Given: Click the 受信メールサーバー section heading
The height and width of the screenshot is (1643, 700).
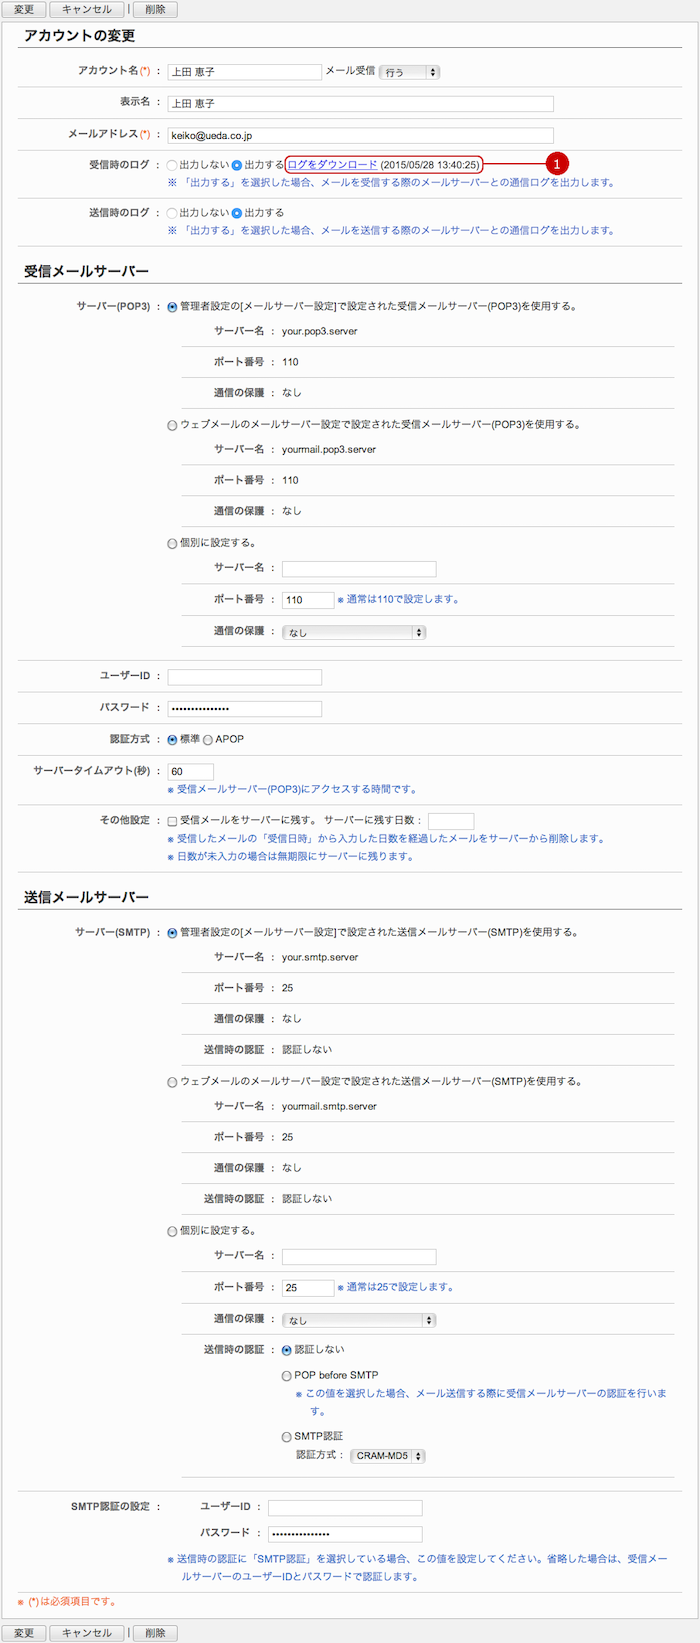Looking at the screenshot, I should click(x=86, y=271).
